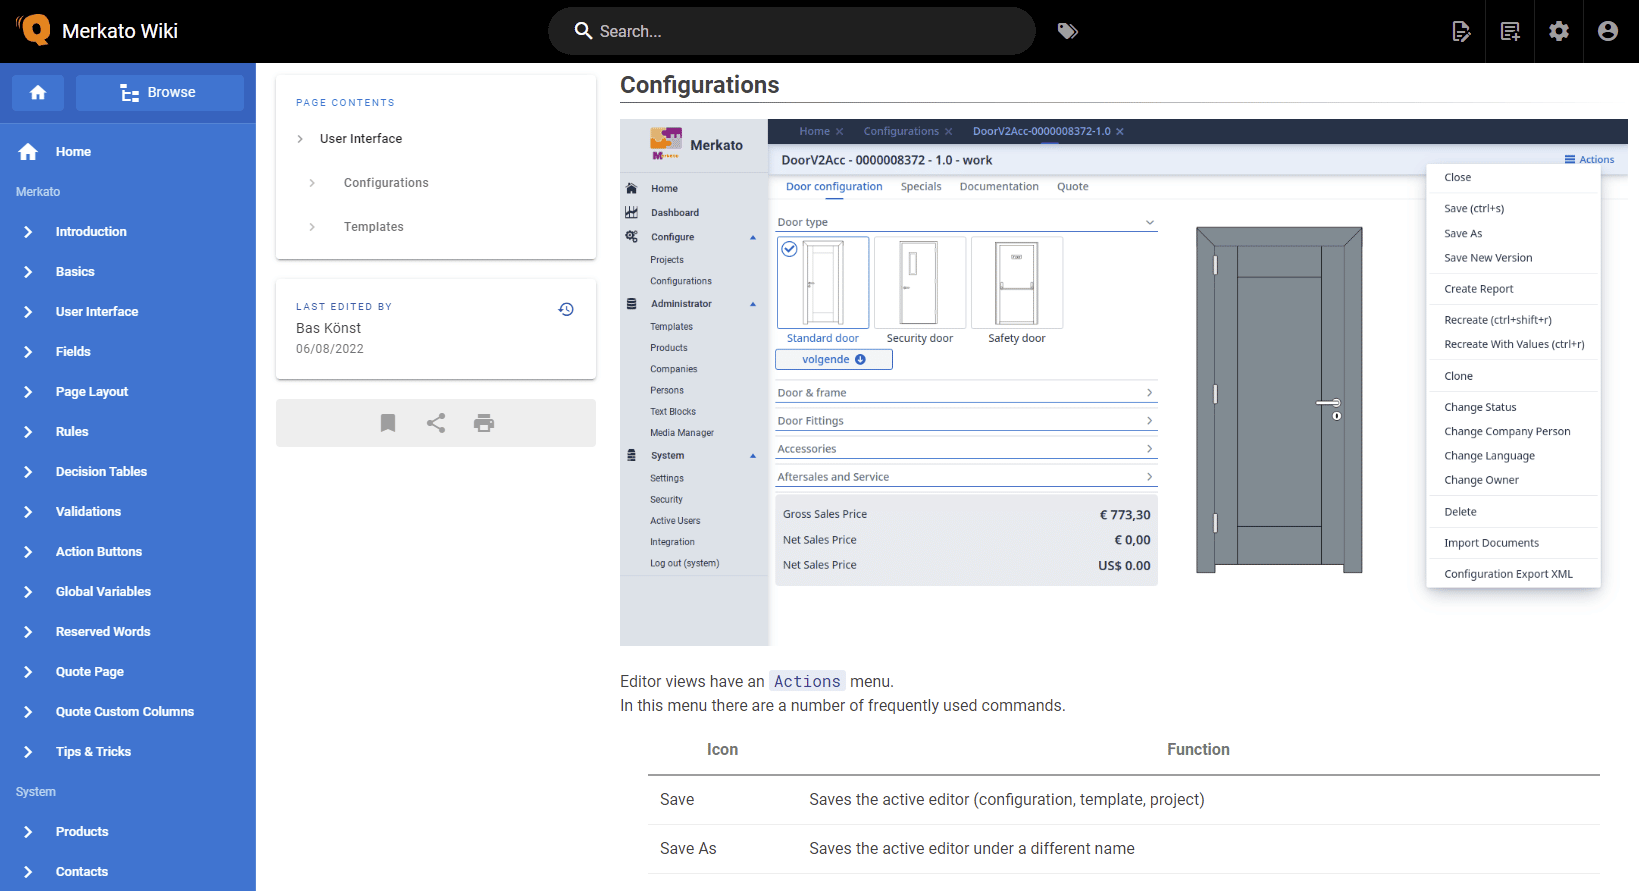Screen dimensions: 1639x891
Task: Click the search magnifier icon
Action: [584, 31]
